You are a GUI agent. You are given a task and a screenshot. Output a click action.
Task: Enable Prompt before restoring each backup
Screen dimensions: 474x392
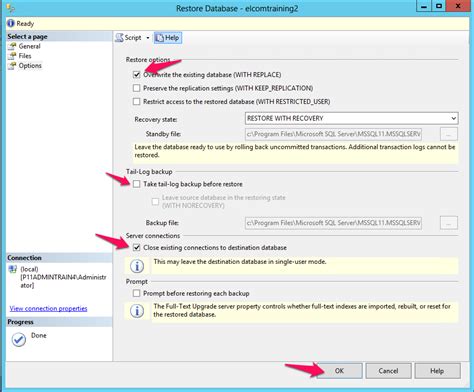(137, 293)
